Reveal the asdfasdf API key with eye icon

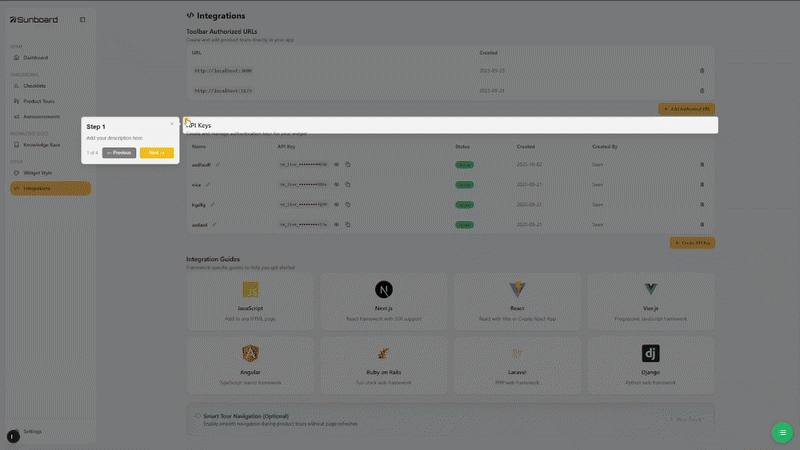point(336,164)
